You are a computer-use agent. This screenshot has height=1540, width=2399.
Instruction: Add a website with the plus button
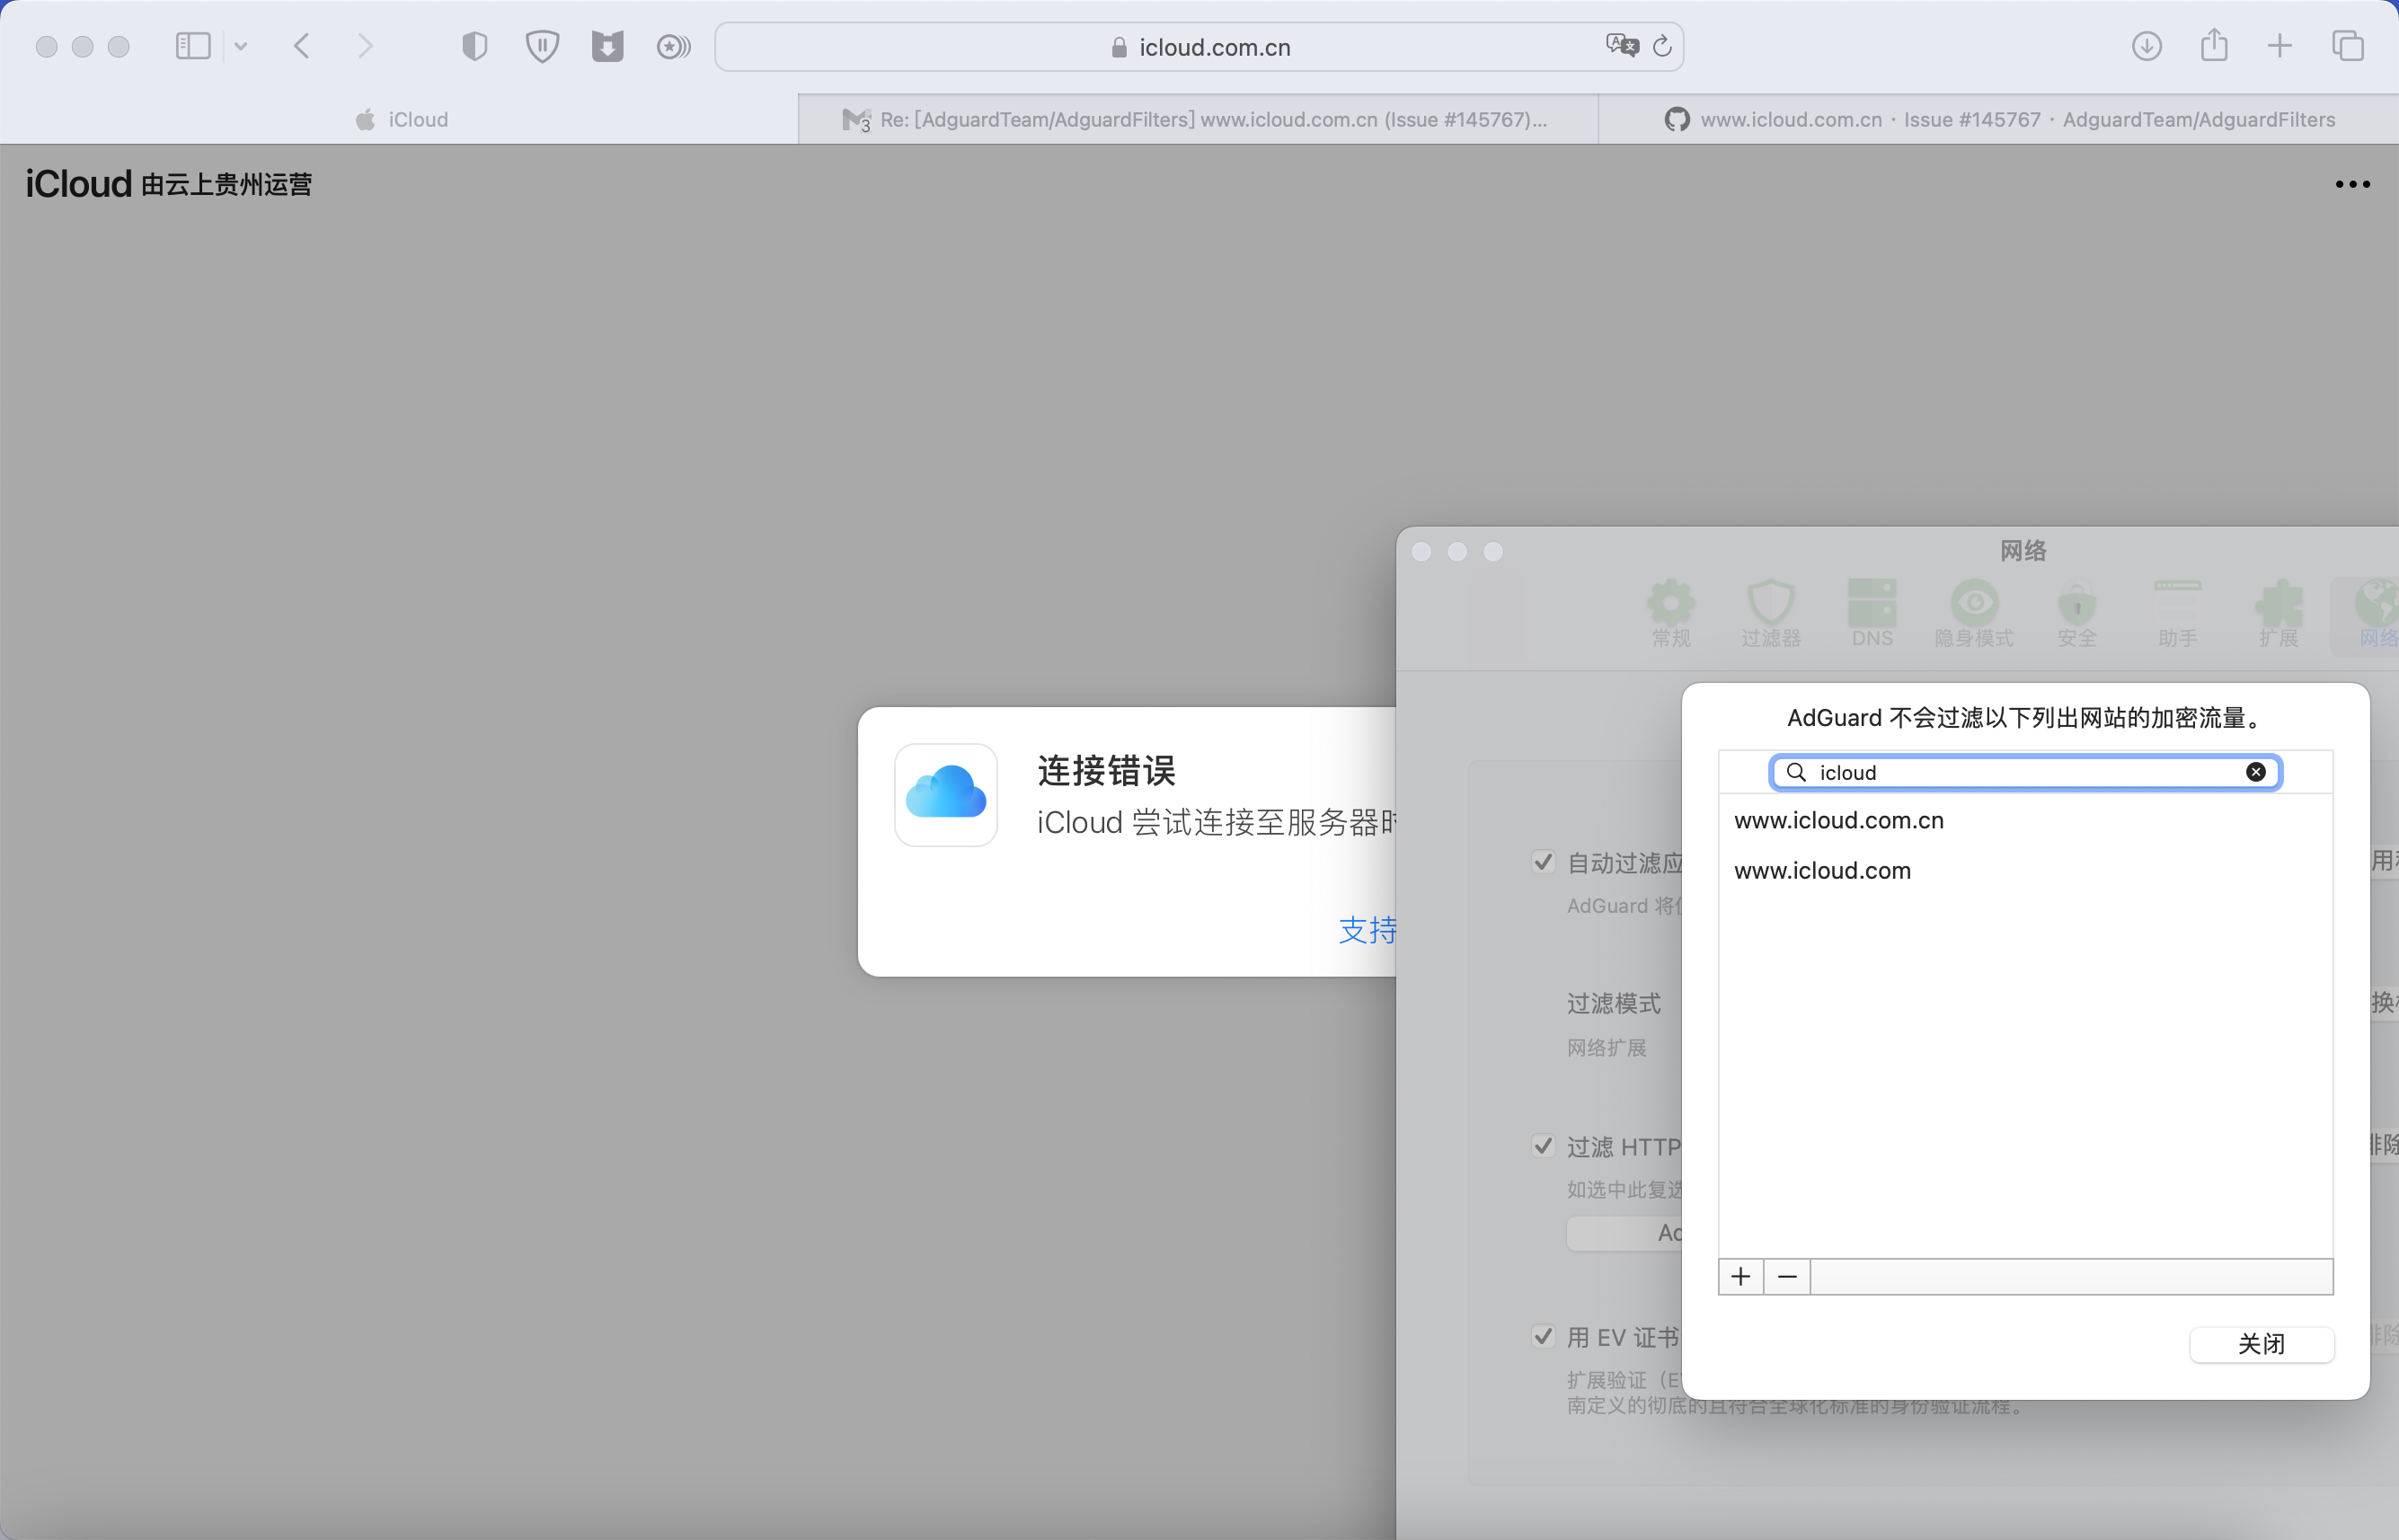click(x=1740, y=1276)
